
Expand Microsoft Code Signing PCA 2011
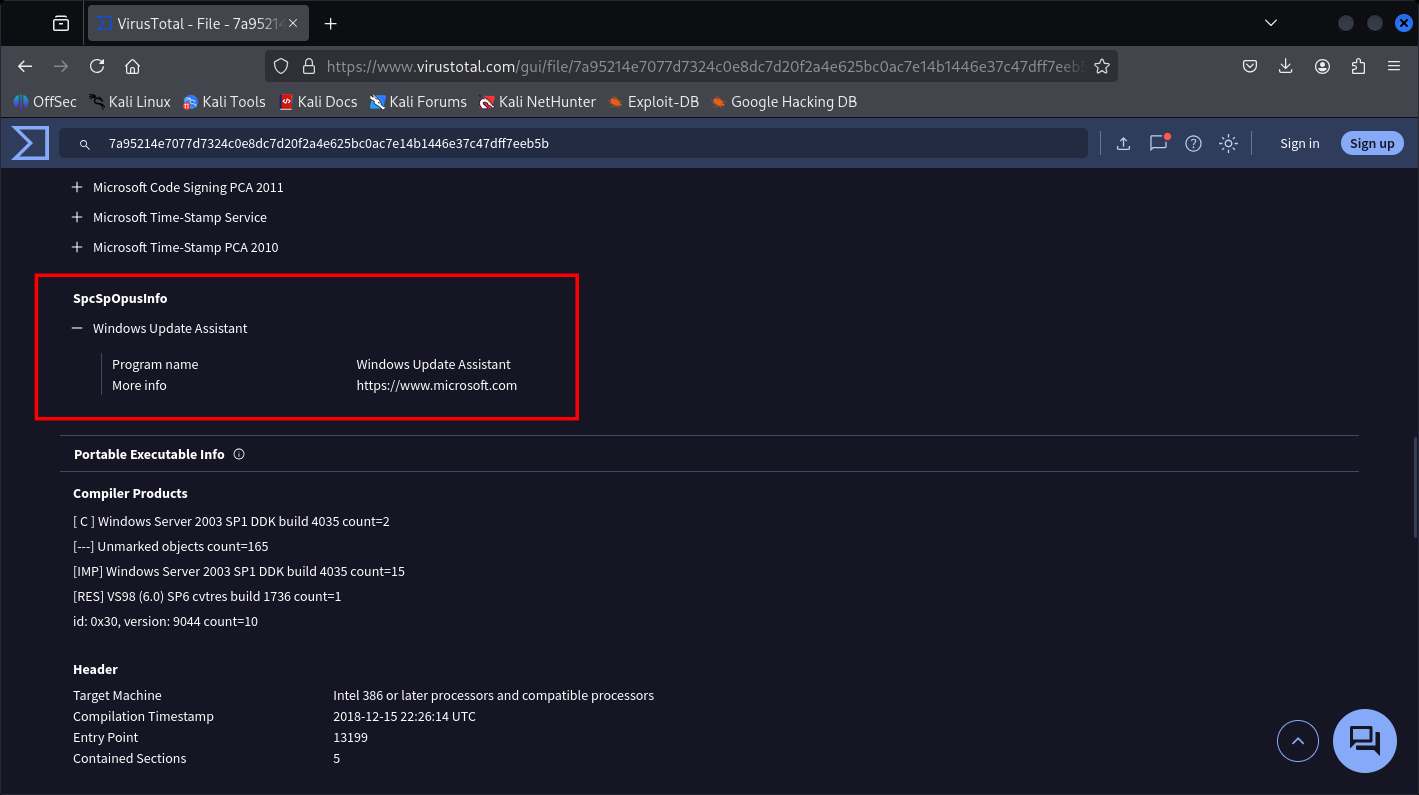(x=77, y=187)
